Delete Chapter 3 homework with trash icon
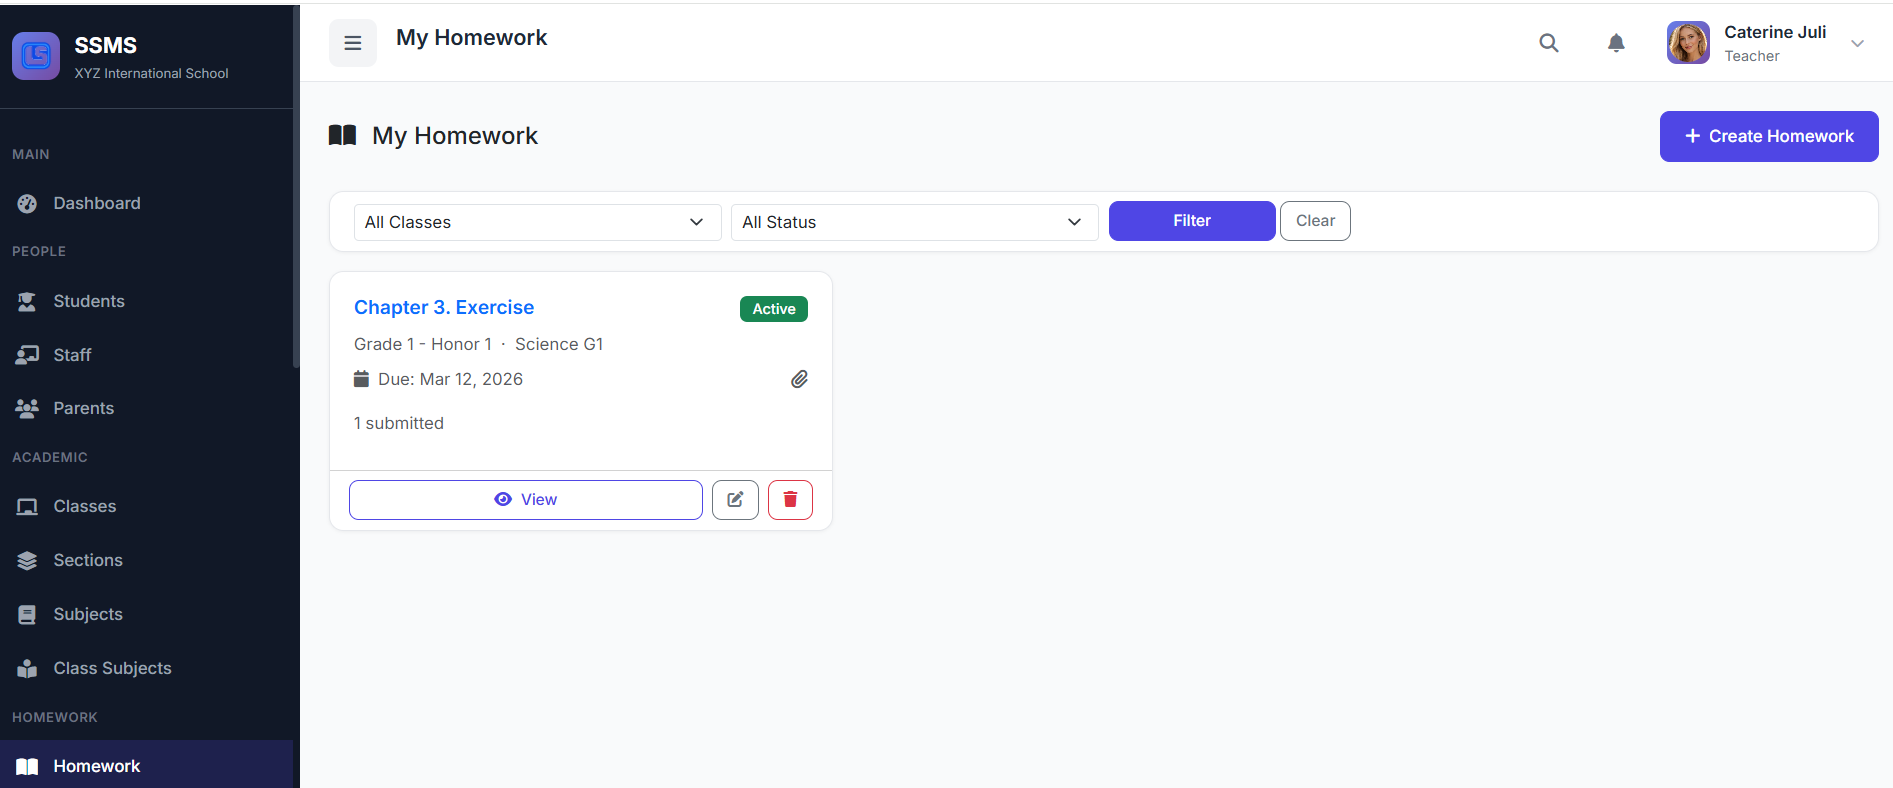Screen dimensions: 1893x788 [790, 500]
